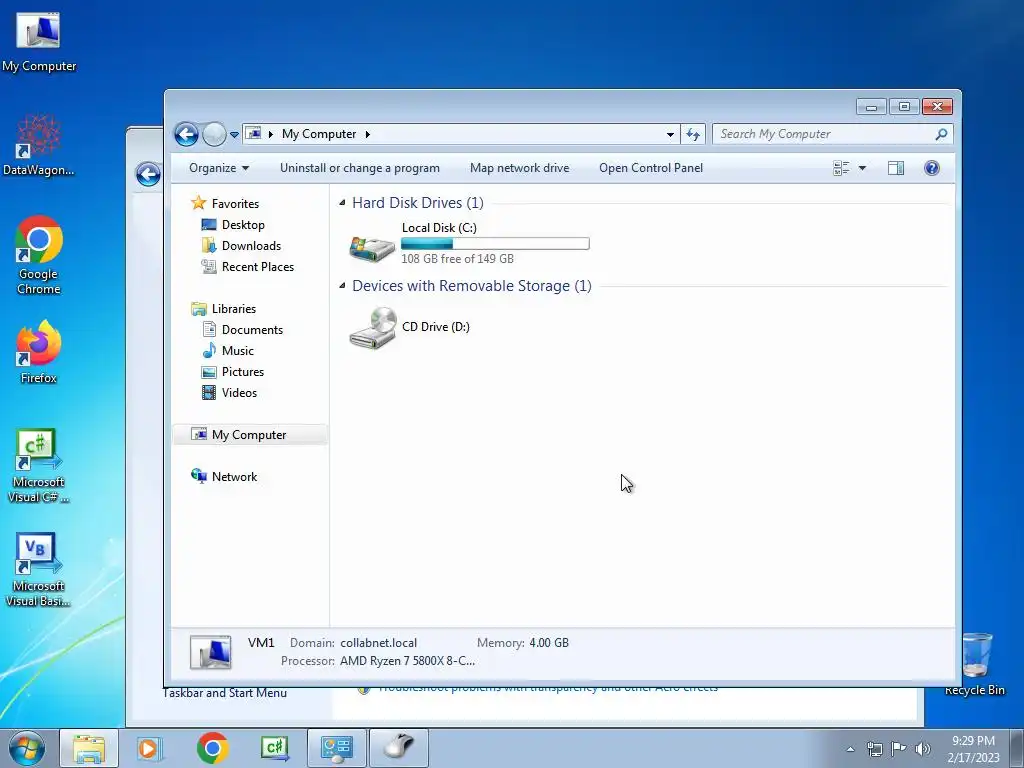
Task: Open Desktop in Favorites
Action: click(243, 225)
